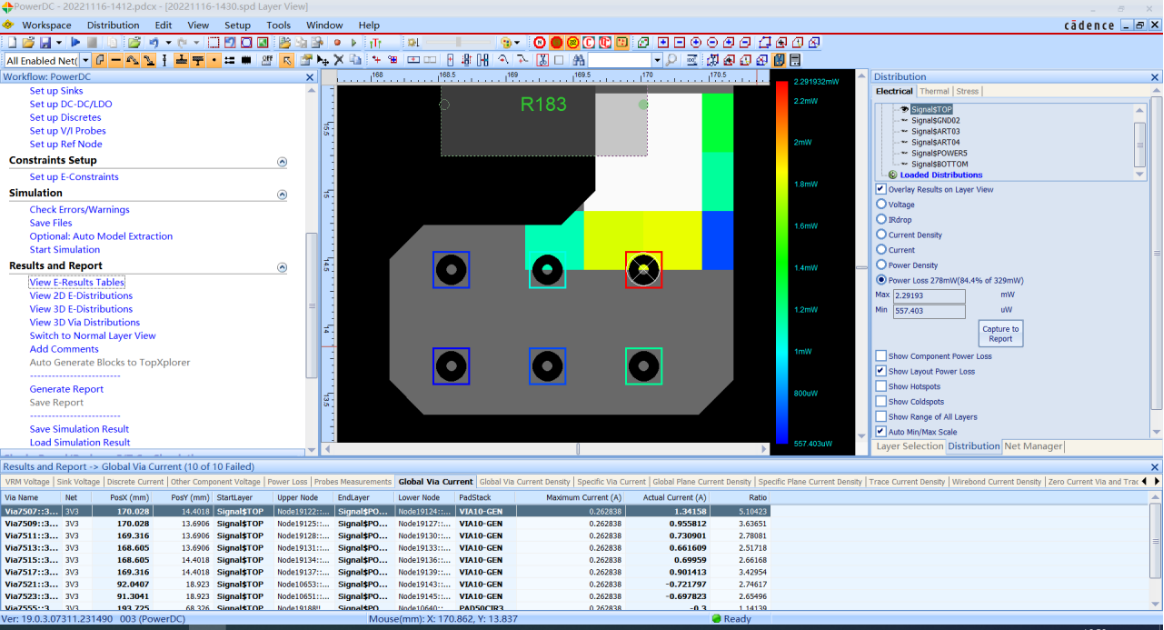Toggle Overlay Results on Layer View checkbox

click(880, 189)
